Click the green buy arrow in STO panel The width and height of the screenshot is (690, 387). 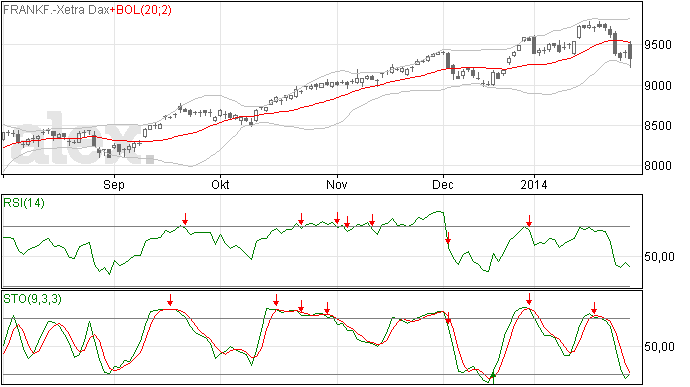click(493, 376)
